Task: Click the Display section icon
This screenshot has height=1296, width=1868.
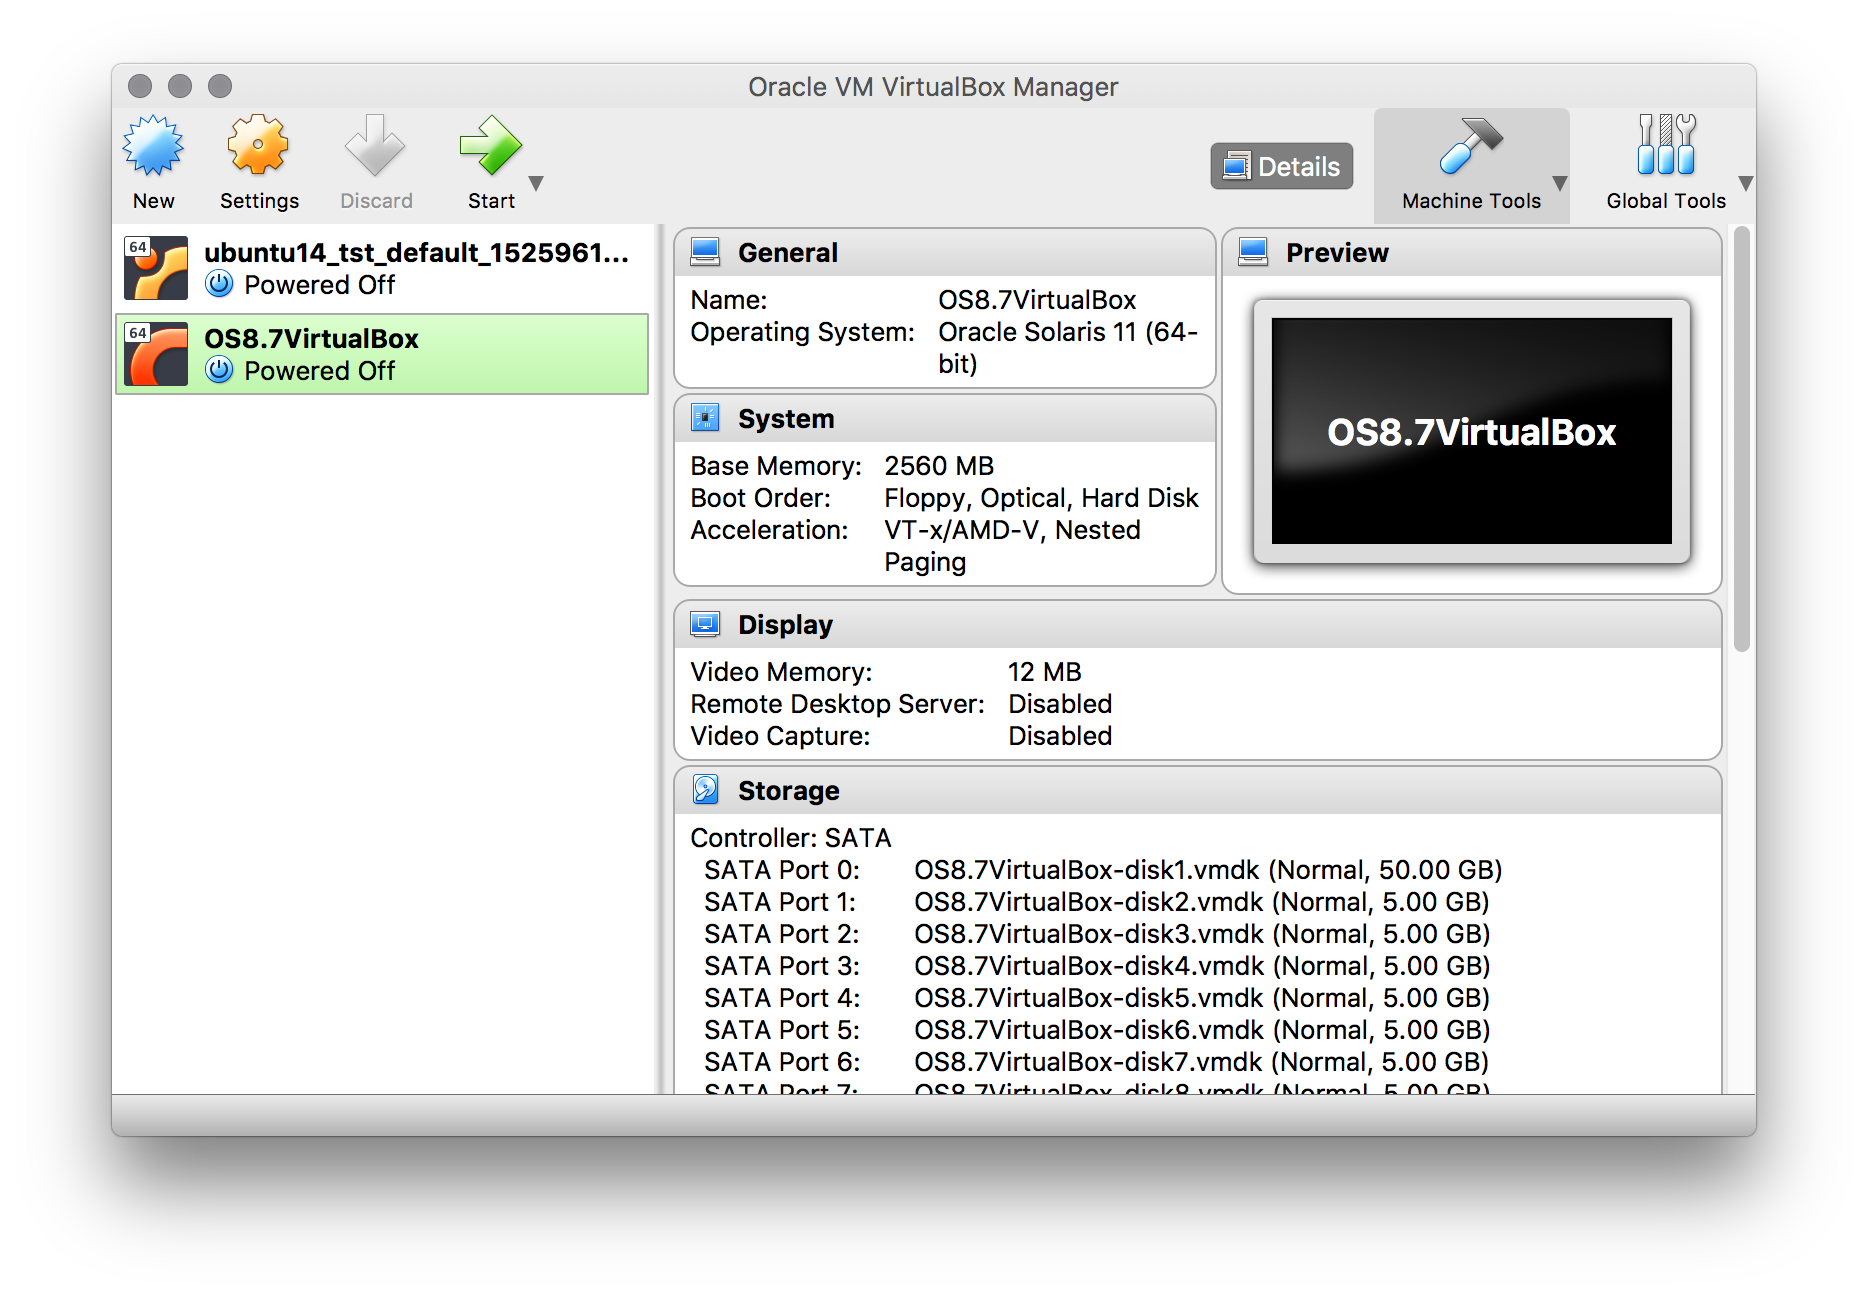Action: click(705, 624)
